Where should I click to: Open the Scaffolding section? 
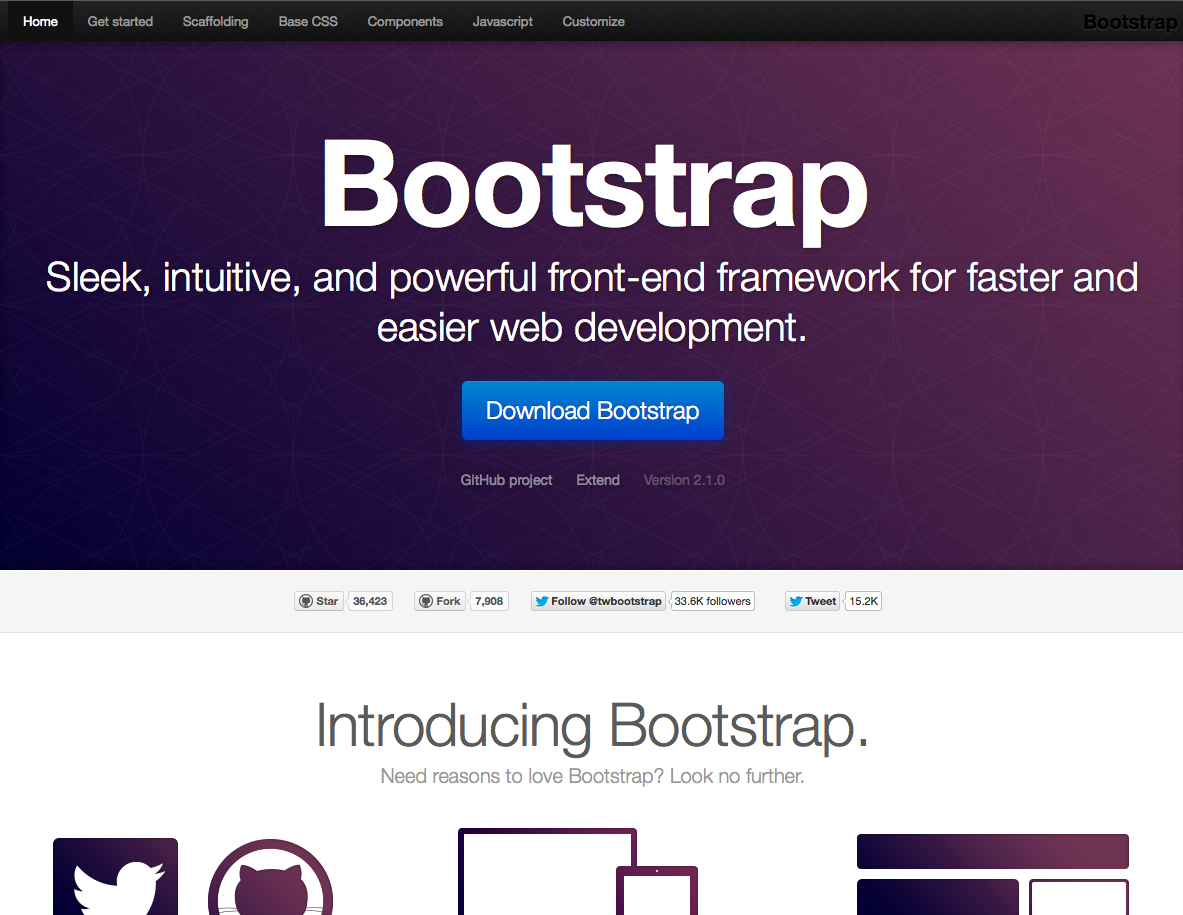215,21
